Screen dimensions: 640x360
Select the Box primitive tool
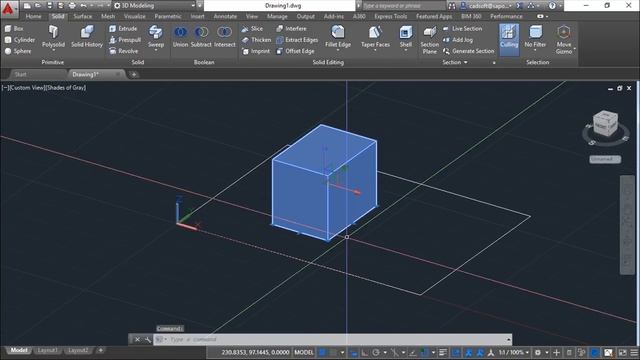click(x=14, y=29)
